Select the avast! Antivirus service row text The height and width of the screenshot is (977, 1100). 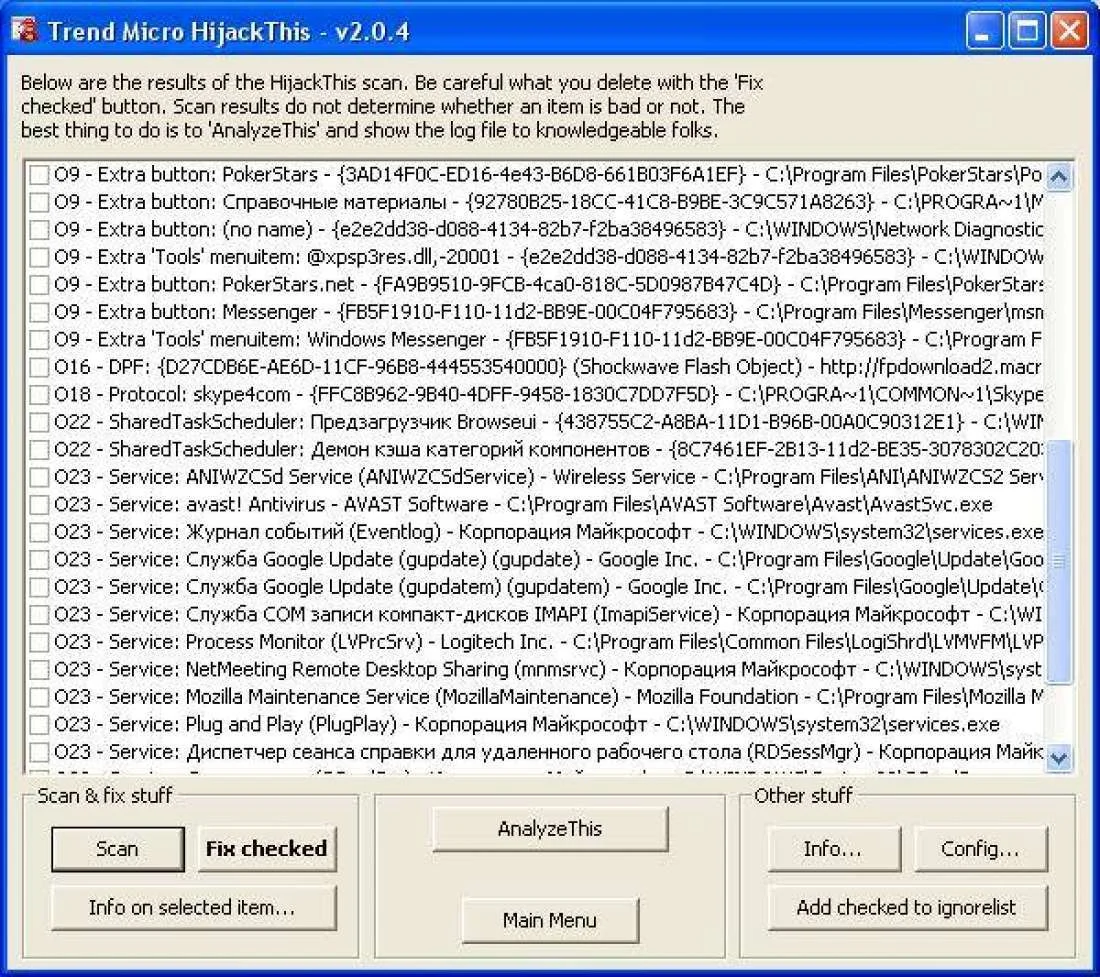(523, 504)
